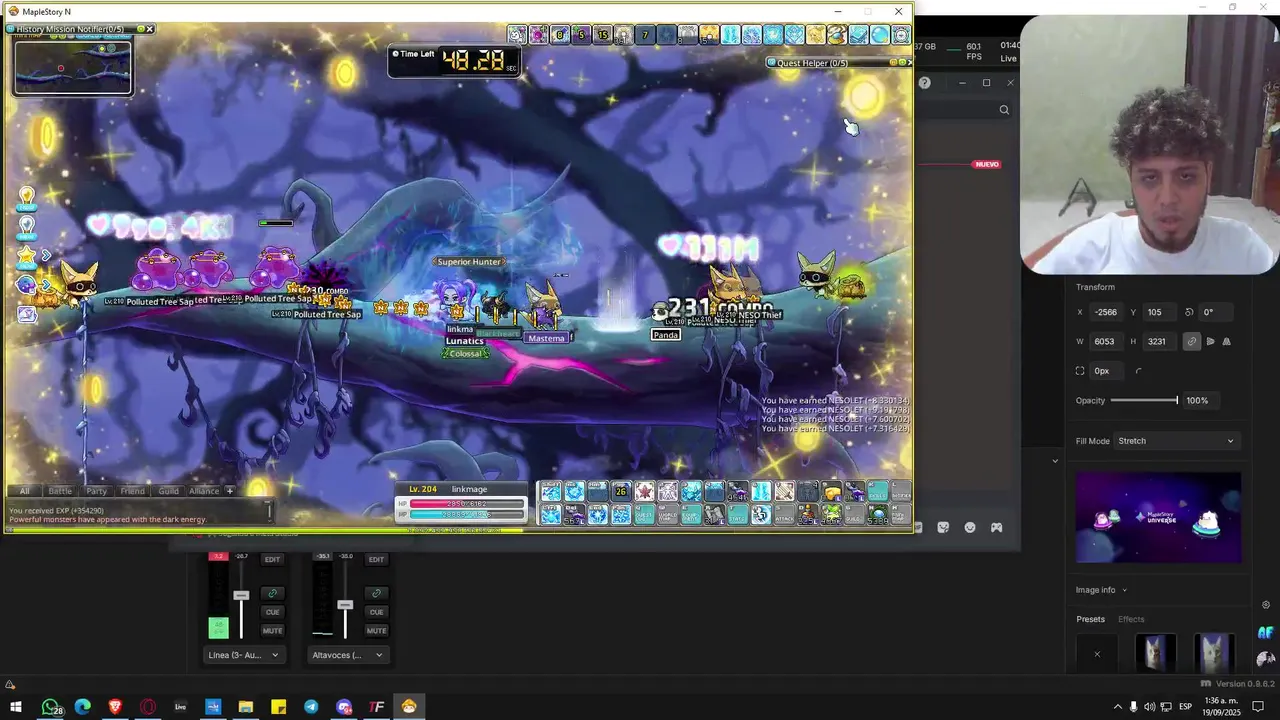The height and width of the screenshot is (720, 1280).
Task: Toggle CUE on the Línea channel
Action: click(x=272, y=612)
